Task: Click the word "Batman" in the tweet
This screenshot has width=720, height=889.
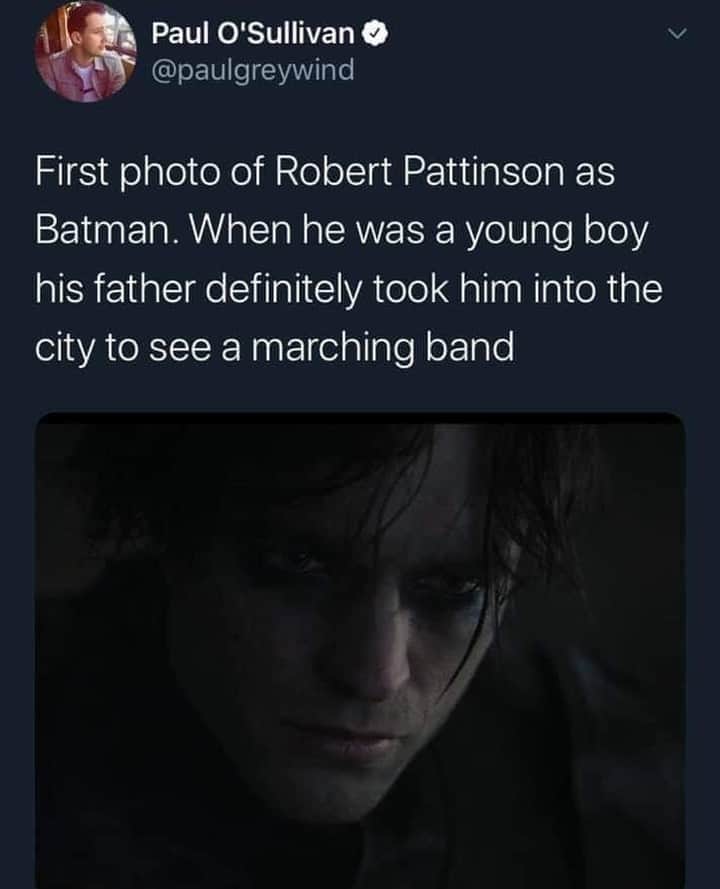Action: click(x=101, y=231)
